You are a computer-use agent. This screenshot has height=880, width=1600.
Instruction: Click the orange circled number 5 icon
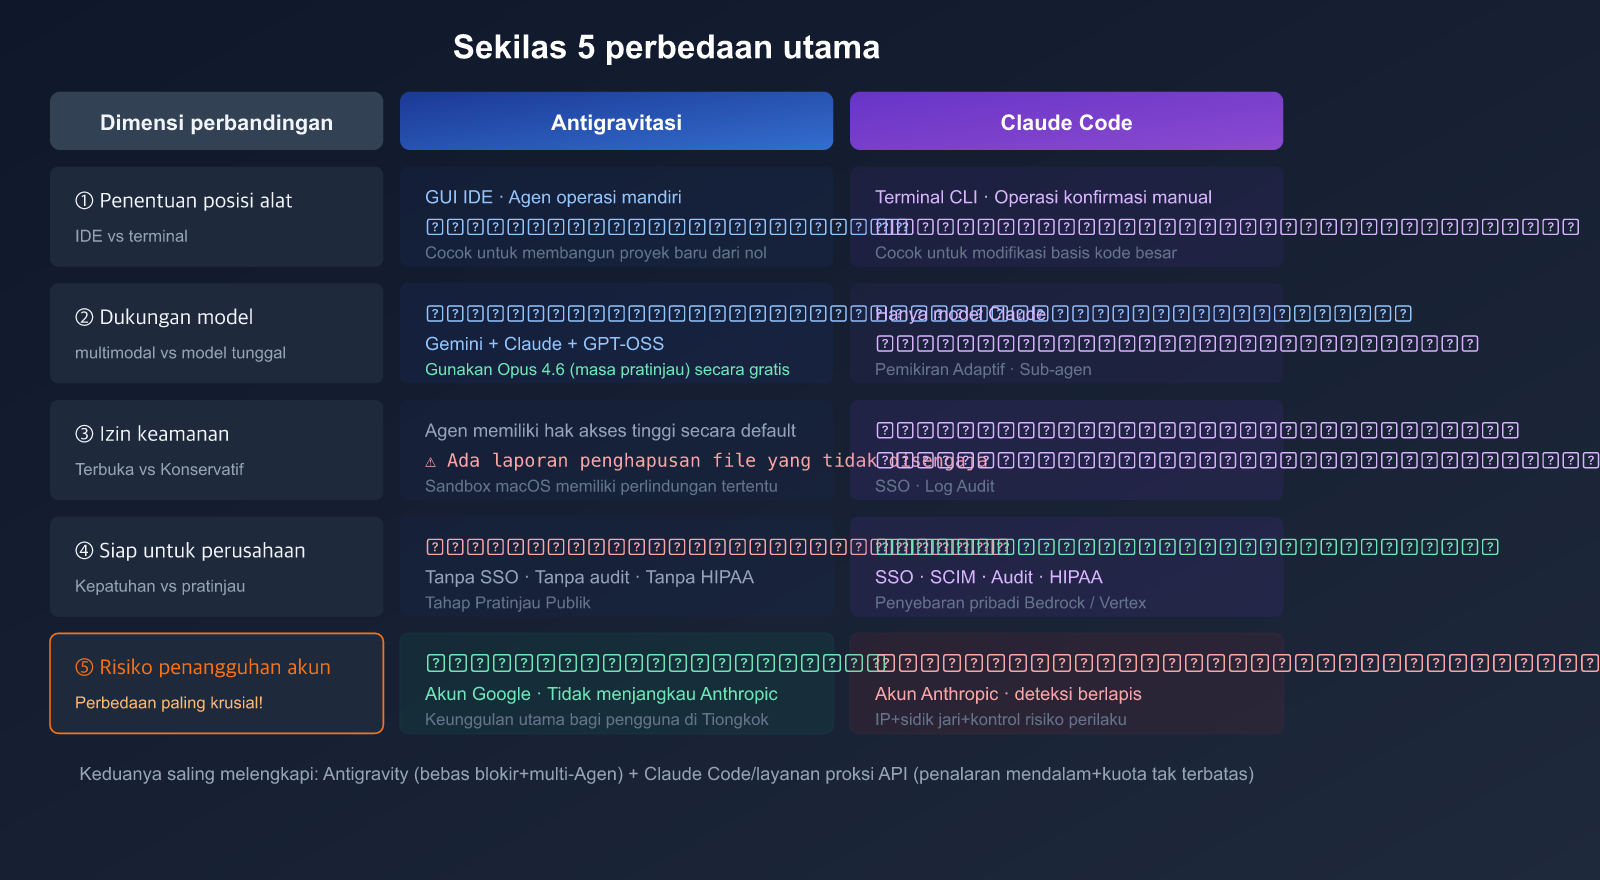tap(84, 668)
